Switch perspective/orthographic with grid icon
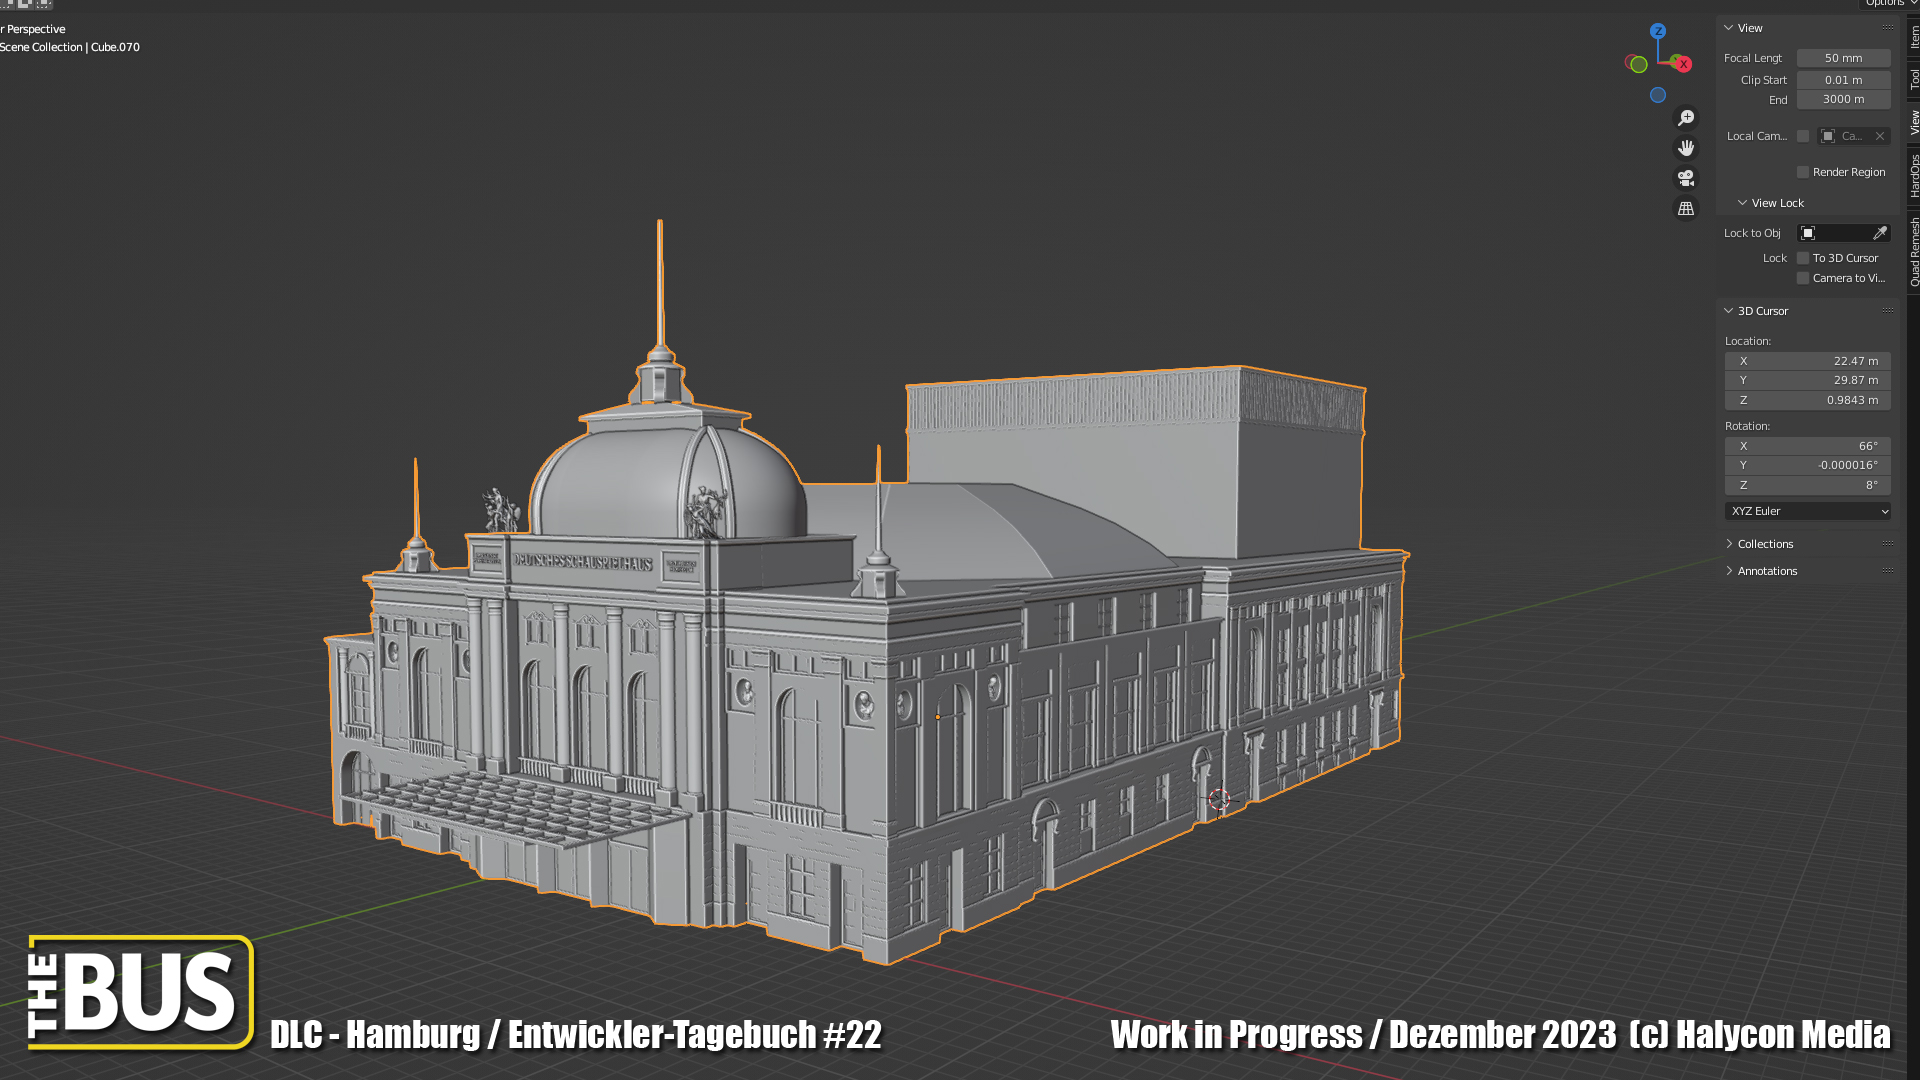This screenshot has width=1920, height=1080. 1686,208
